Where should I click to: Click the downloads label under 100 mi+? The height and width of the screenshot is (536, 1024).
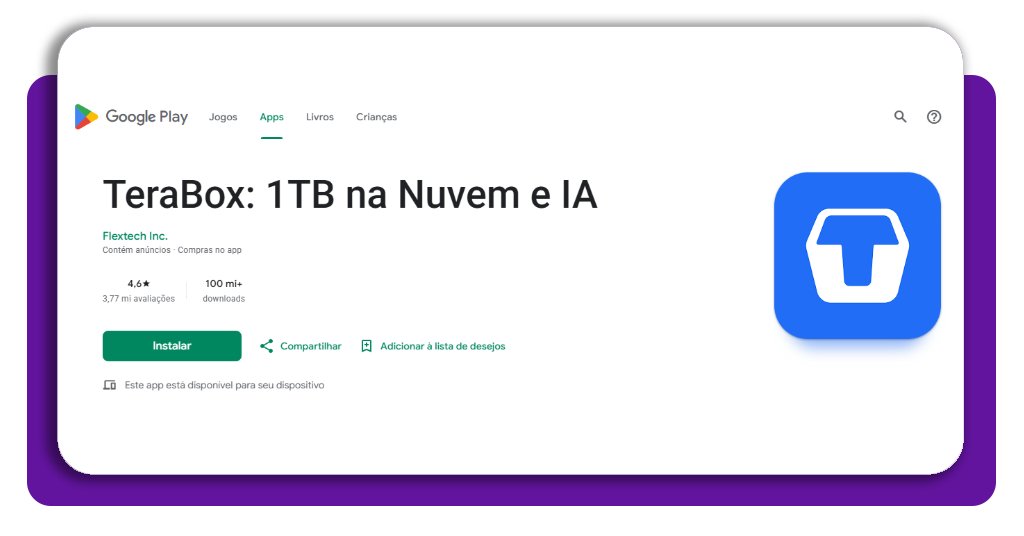coord(223,298)
